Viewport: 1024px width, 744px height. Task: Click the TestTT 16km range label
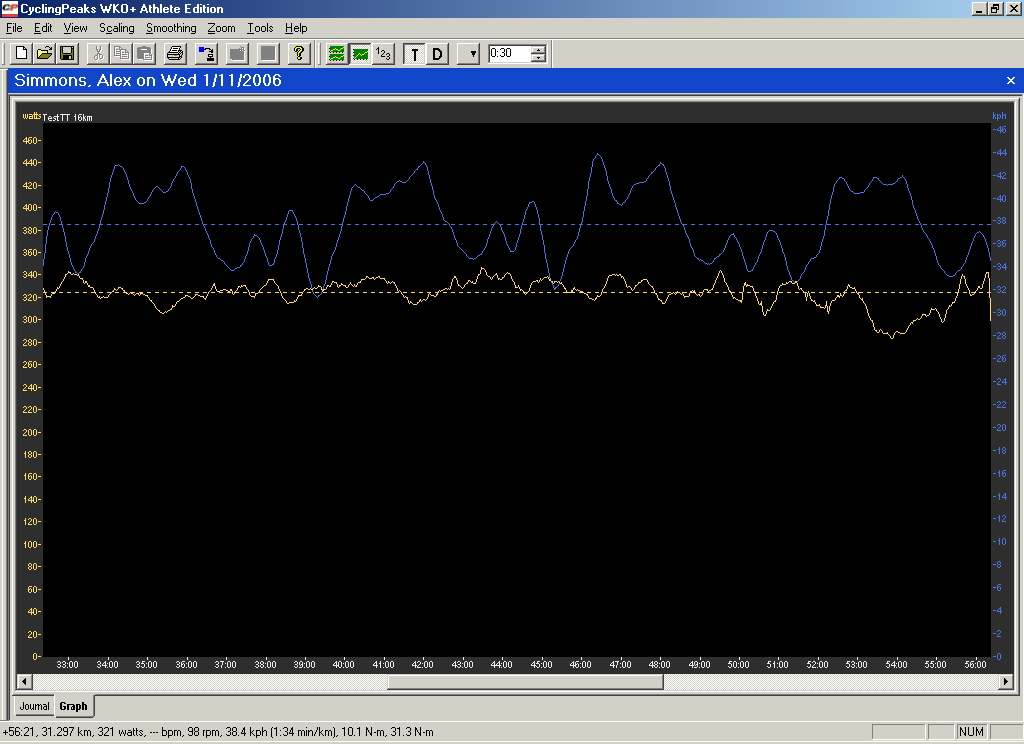(68, 118)
